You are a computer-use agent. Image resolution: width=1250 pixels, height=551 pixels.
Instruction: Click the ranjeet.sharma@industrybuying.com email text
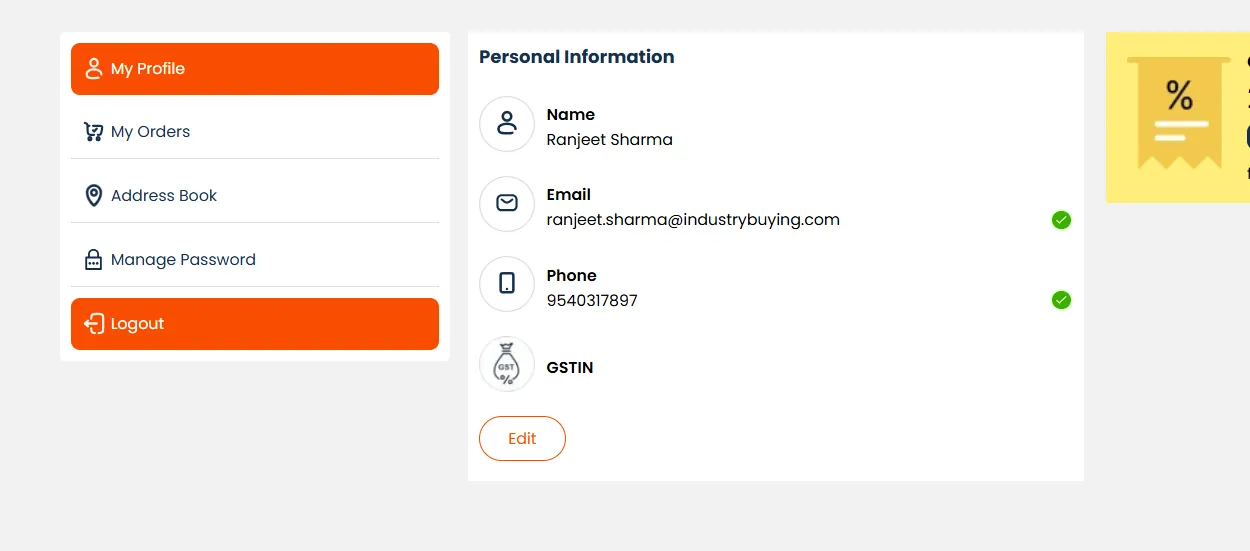[x=693, y=220]
